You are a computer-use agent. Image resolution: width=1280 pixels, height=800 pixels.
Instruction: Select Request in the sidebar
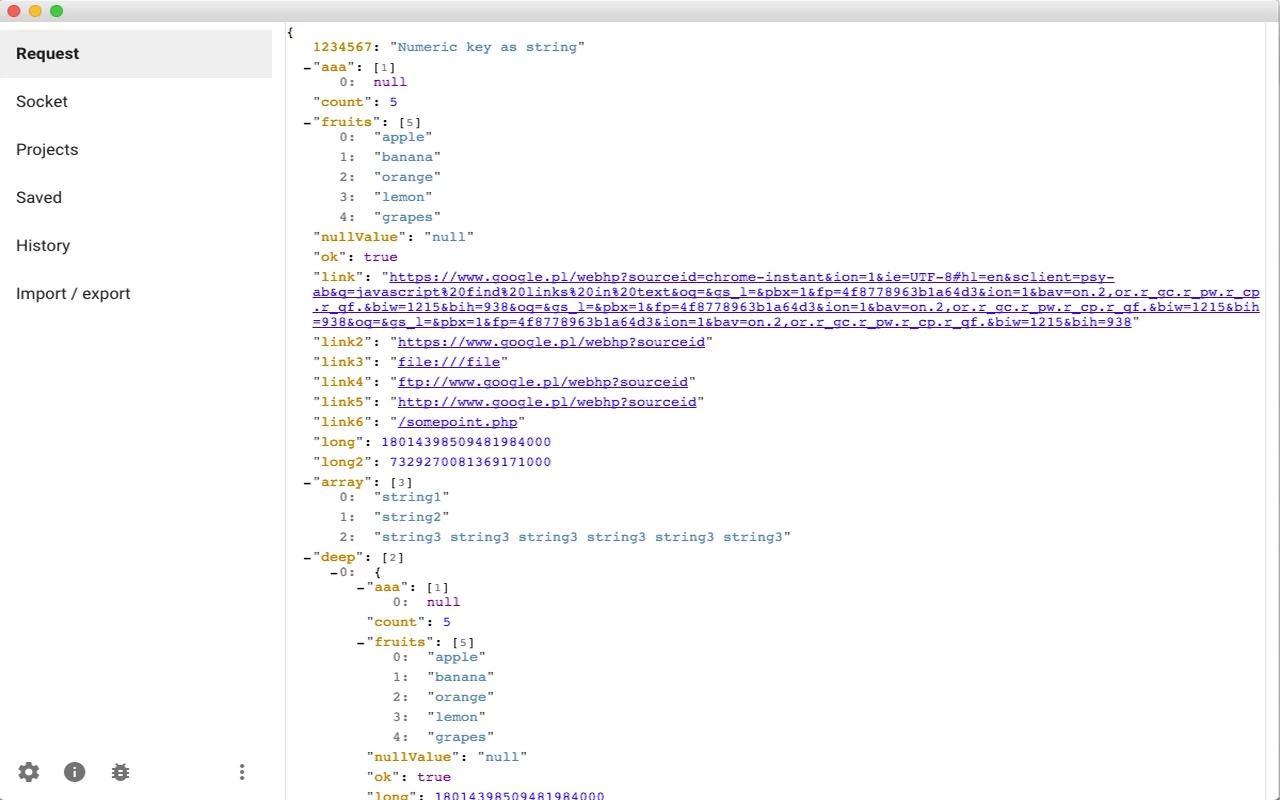coord(136,54)
